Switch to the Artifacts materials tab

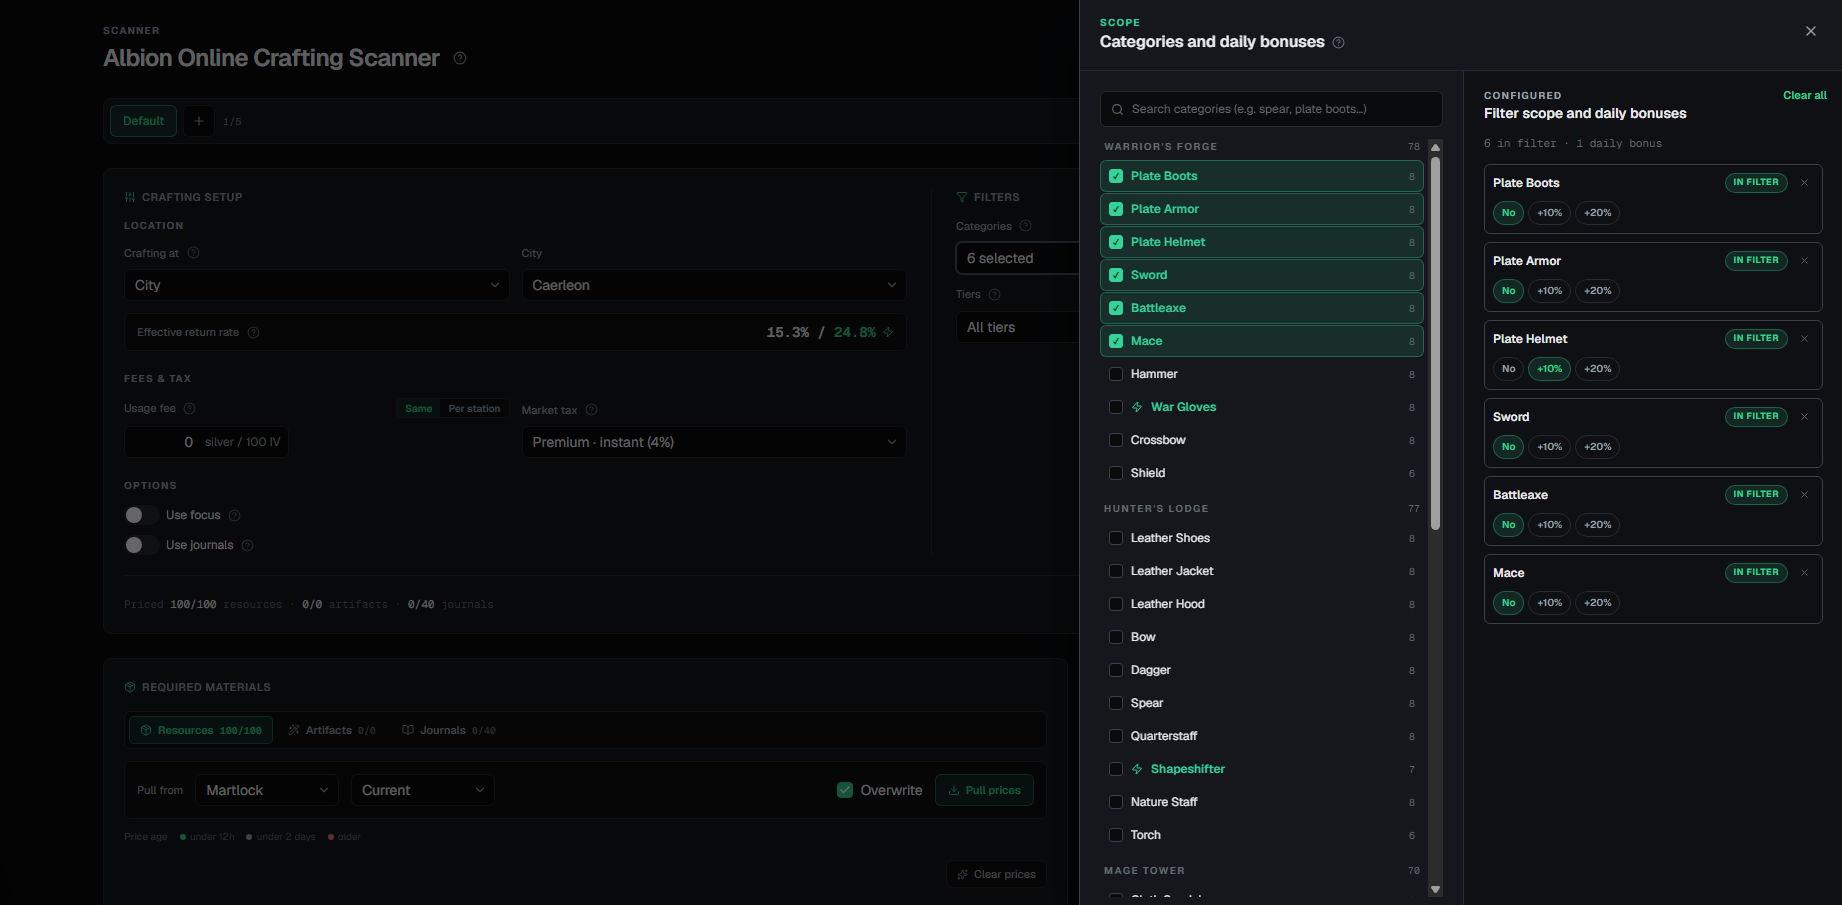(332, 730)
